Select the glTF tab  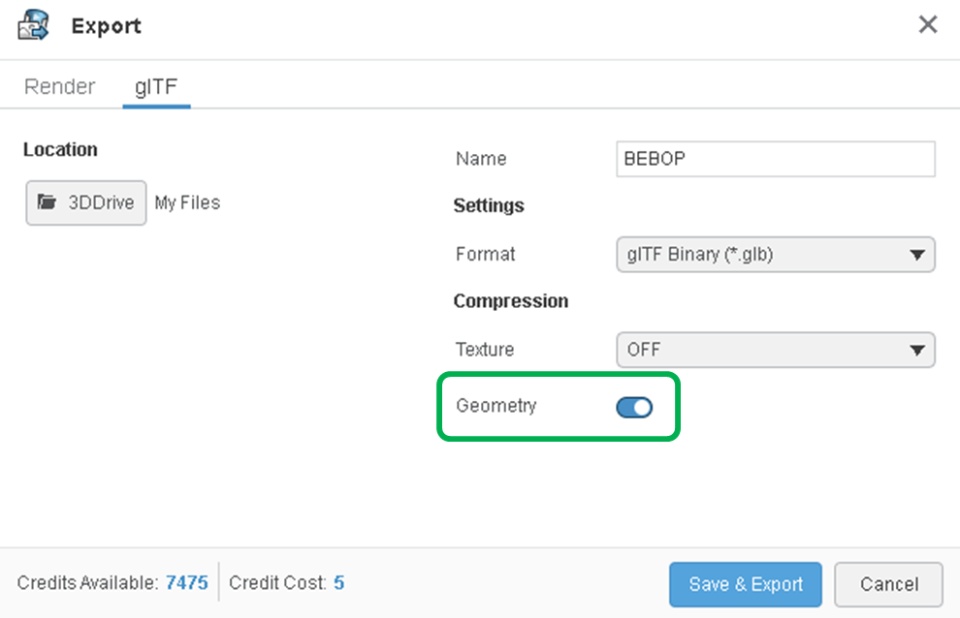156,87
